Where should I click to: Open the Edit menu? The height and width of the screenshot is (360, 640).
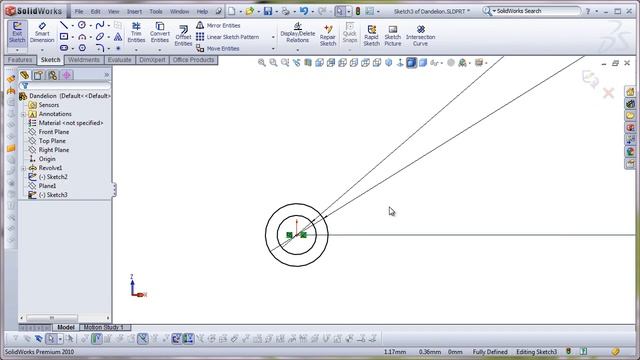[x=96, y=11]
